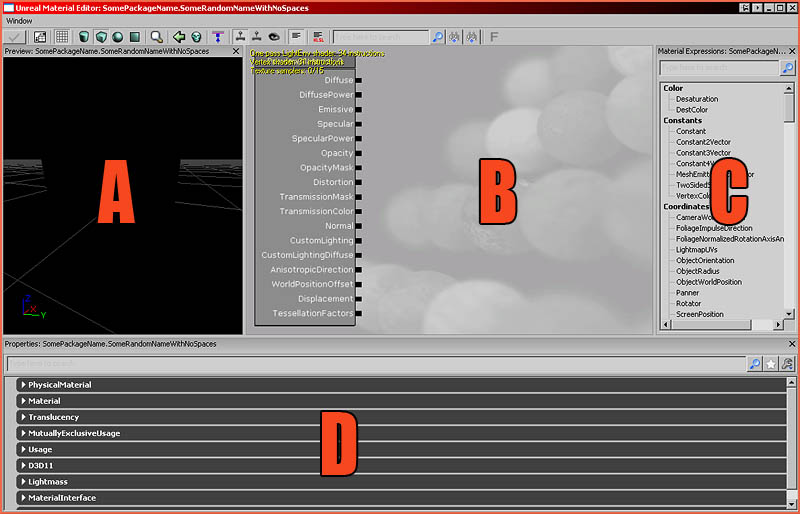Select DestColor expression in the list
This screenshot has width=800, height=514.
coord(692,110)
